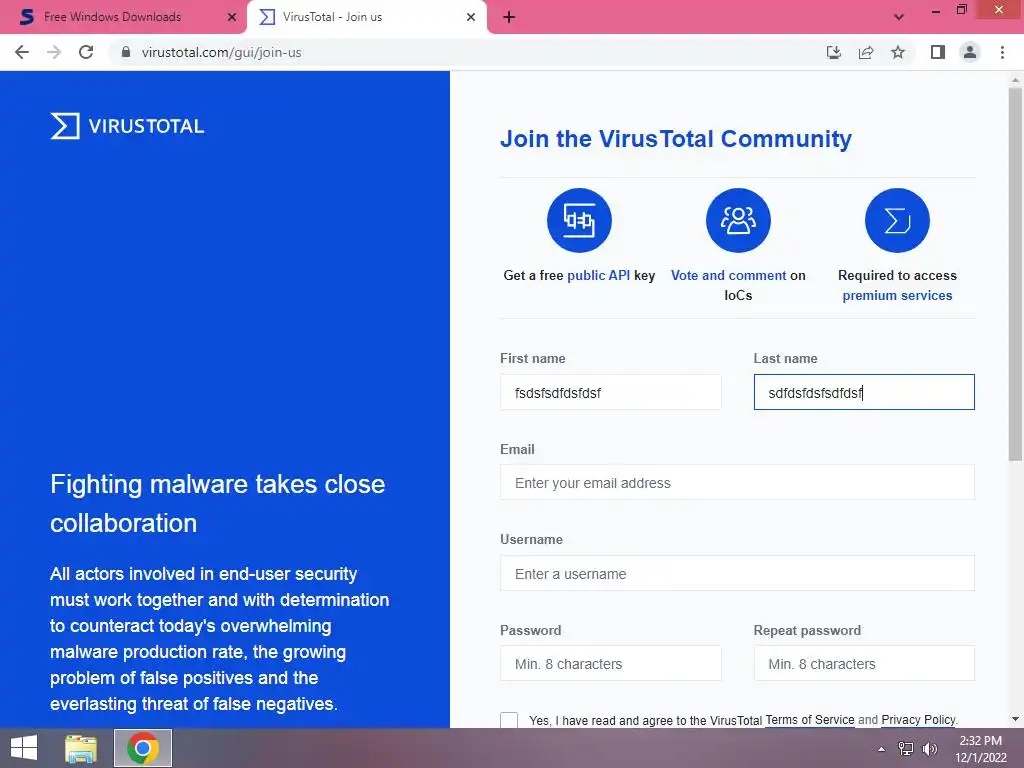Open the Vote and comment link
The image size is (1024, 768).
[728, 276]
